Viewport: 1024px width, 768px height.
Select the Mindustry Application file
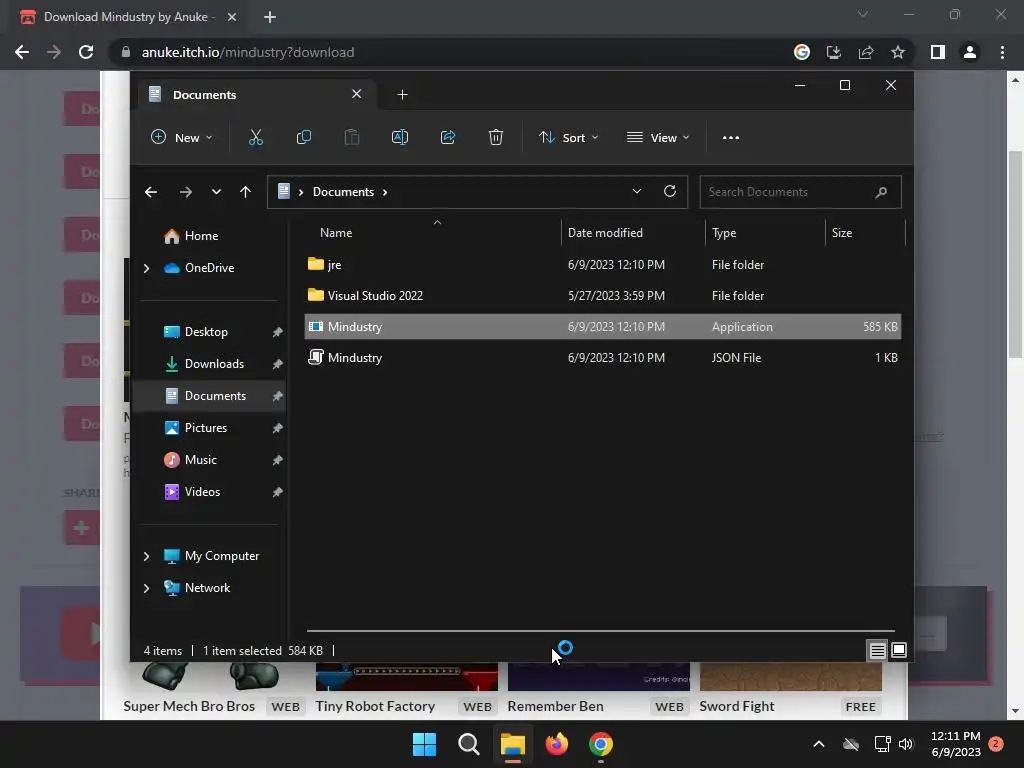pyautogui.click(x=603, y=327)
